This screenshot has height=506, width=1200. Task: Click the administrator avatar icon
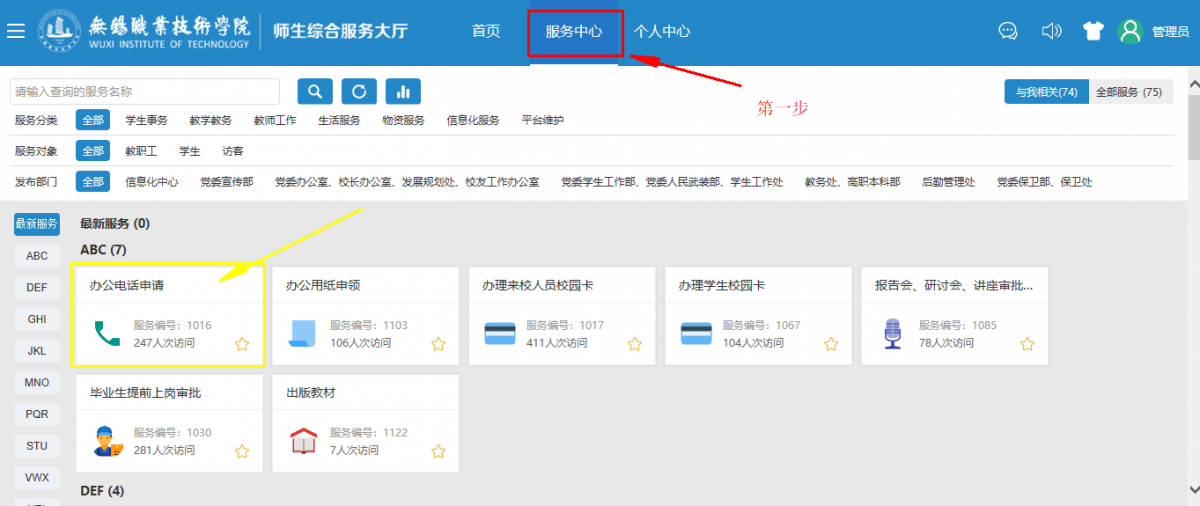(1131, 31)
